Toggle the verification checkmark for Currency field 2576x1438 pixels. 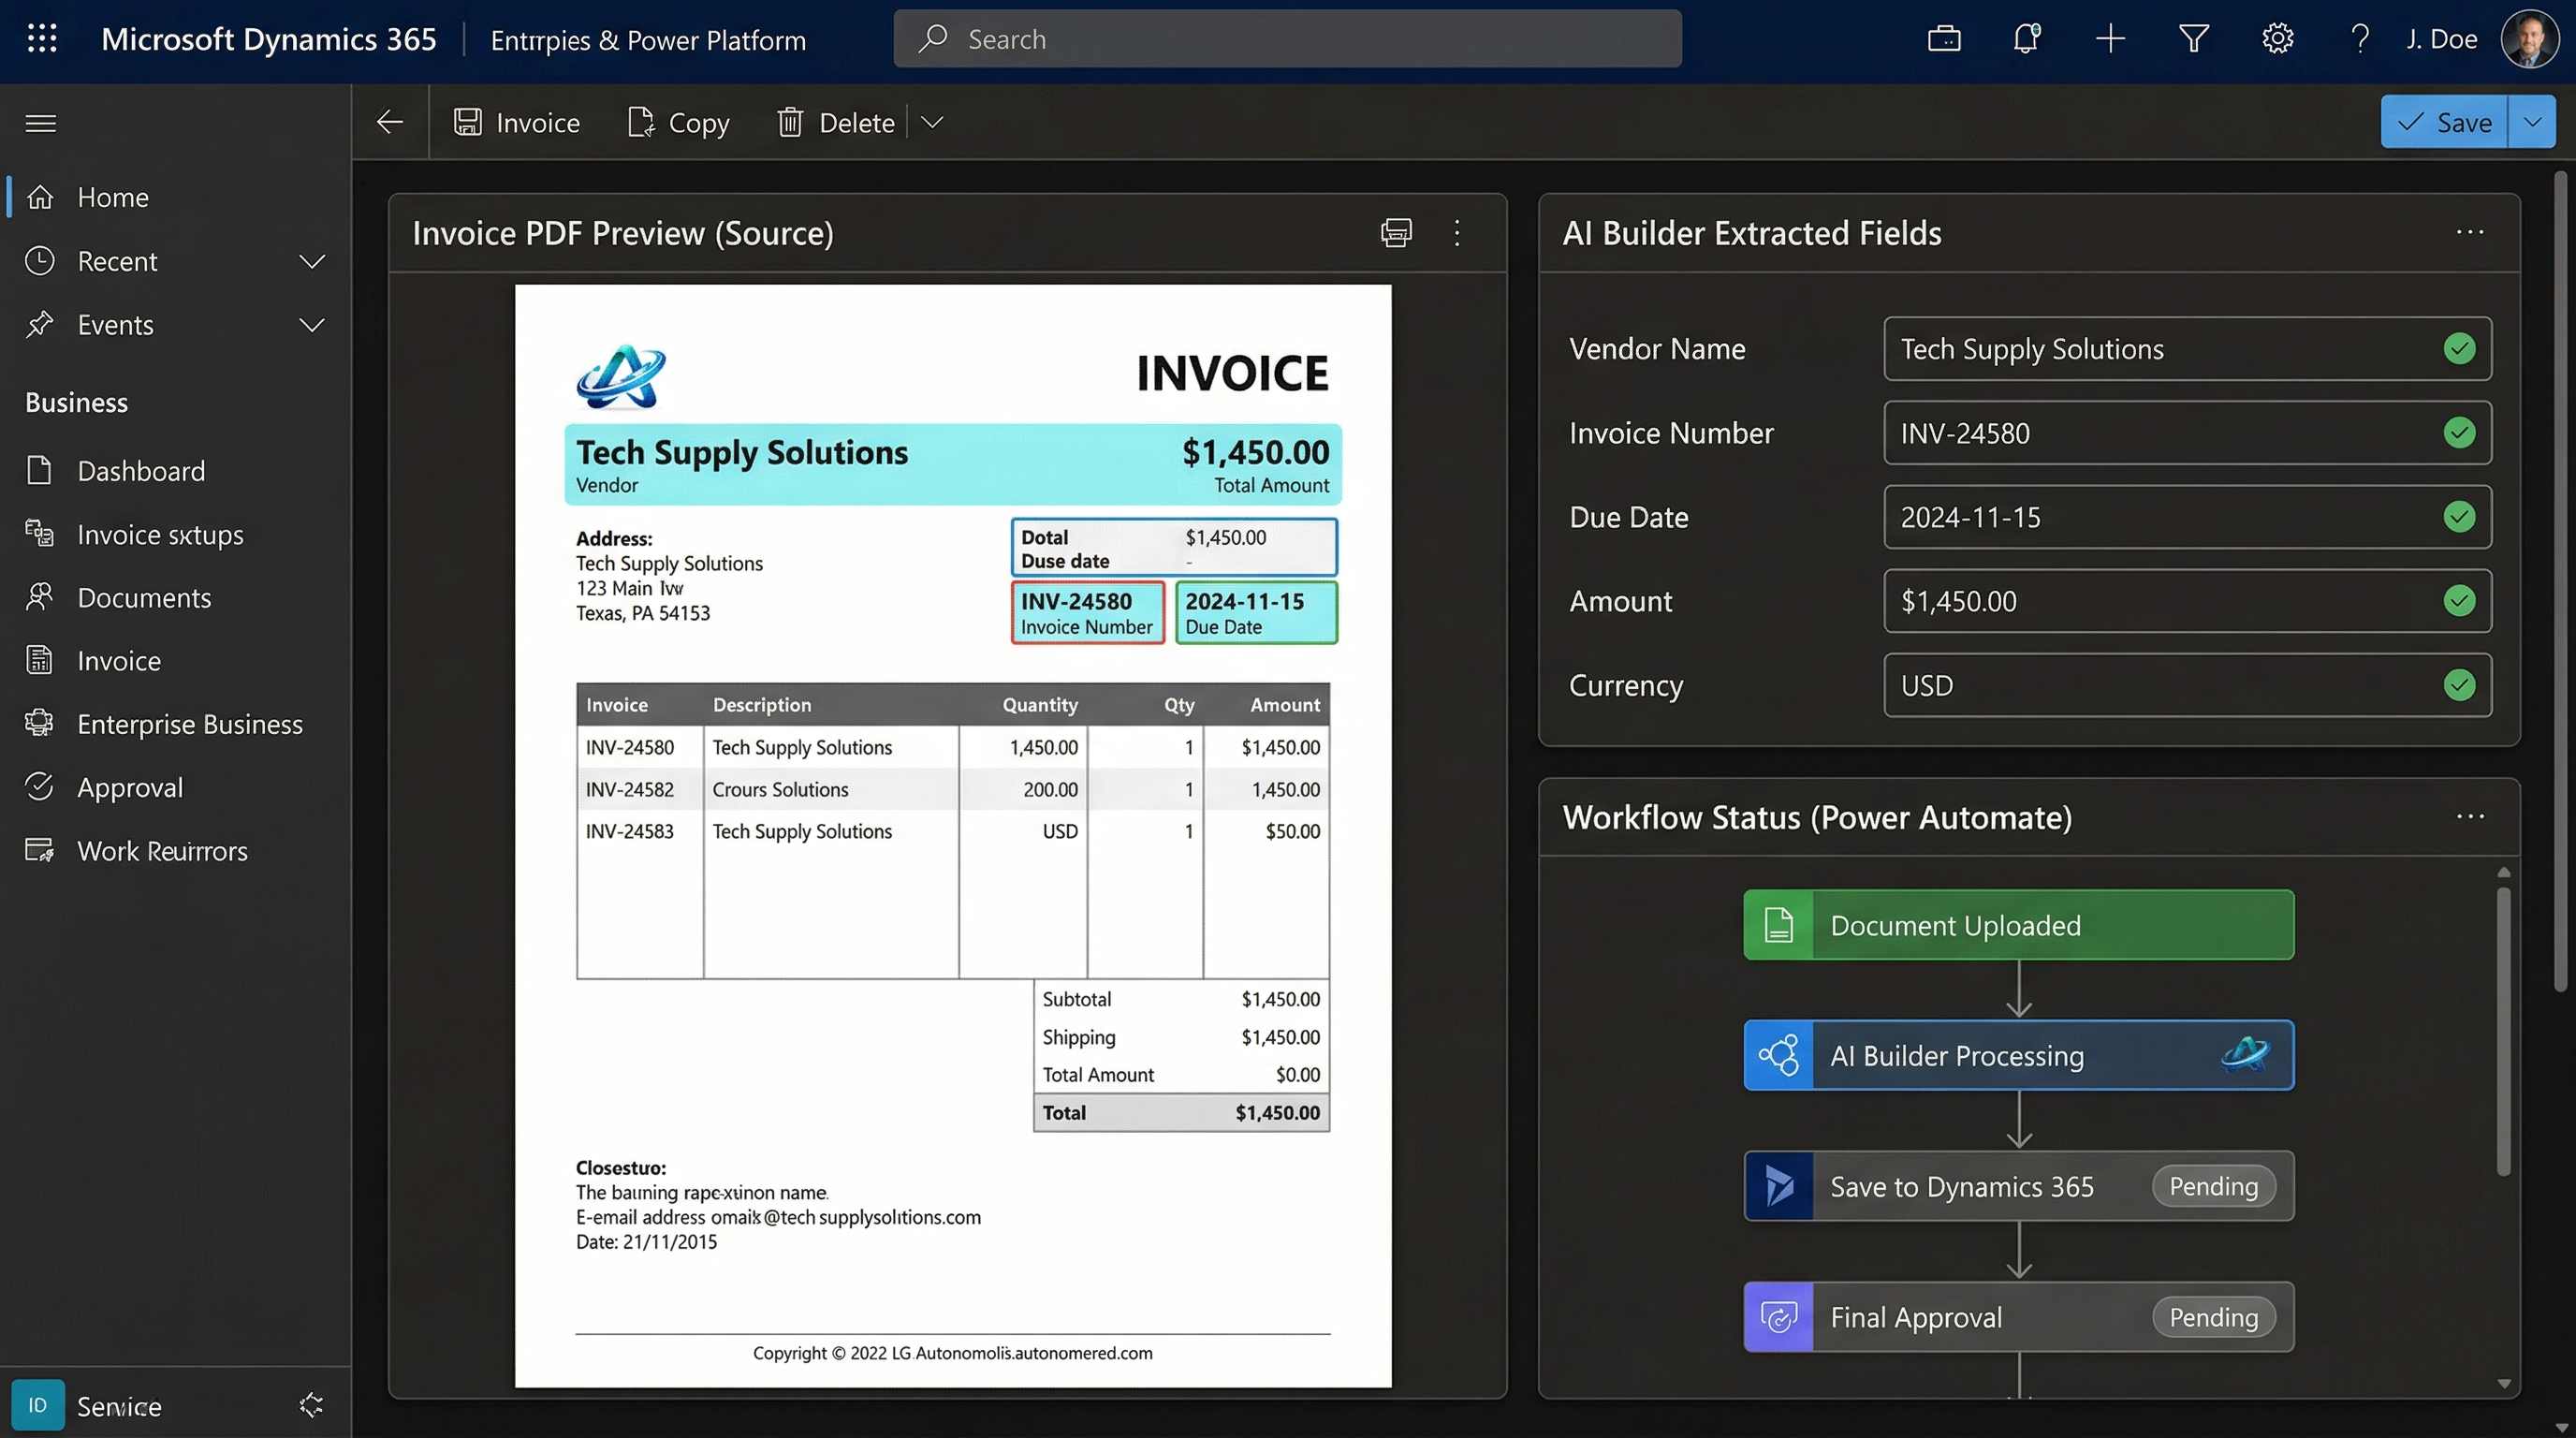pyautogui.click(x=2459, y=685)
